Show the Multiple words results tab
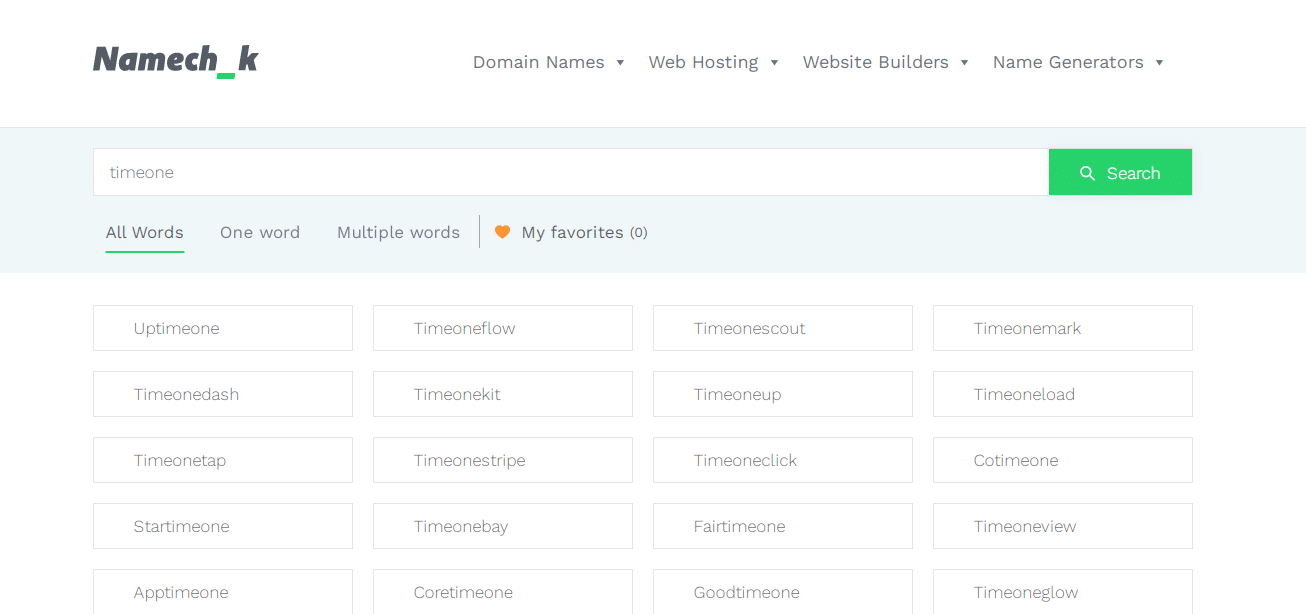 pos(398,232)
